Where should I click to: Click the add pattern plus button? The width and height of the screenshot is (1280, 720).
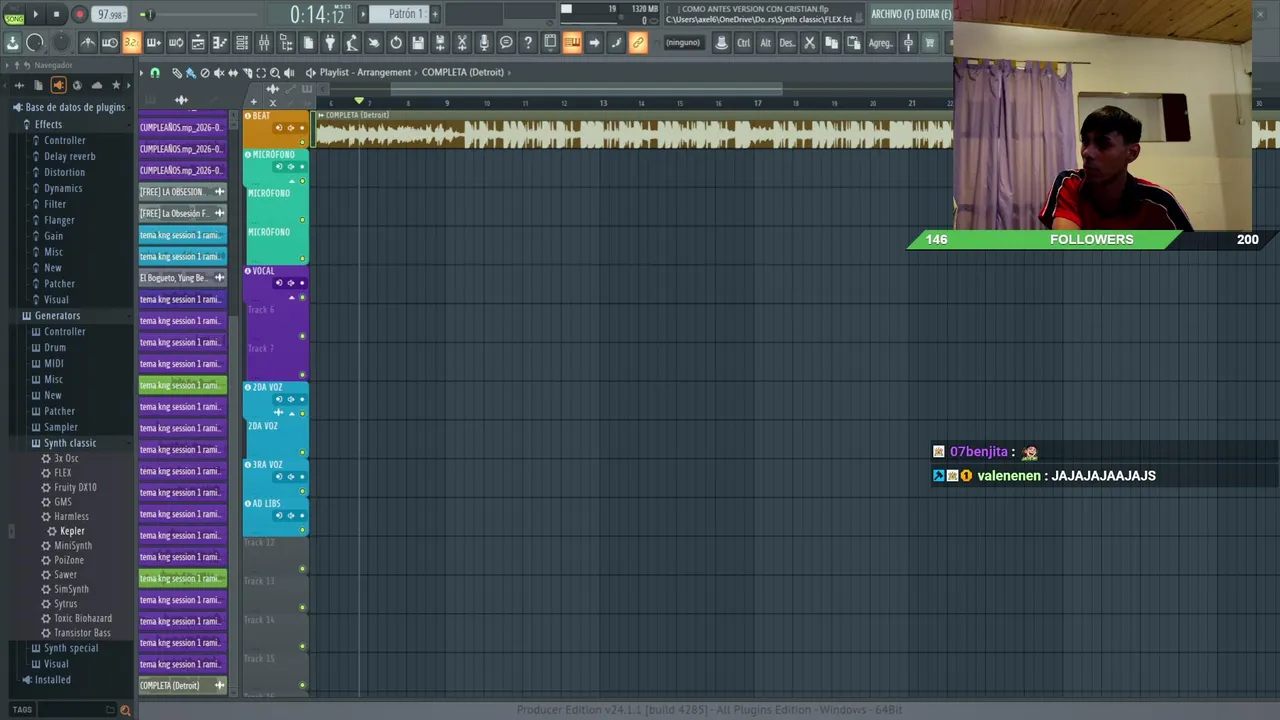[435, 14]
